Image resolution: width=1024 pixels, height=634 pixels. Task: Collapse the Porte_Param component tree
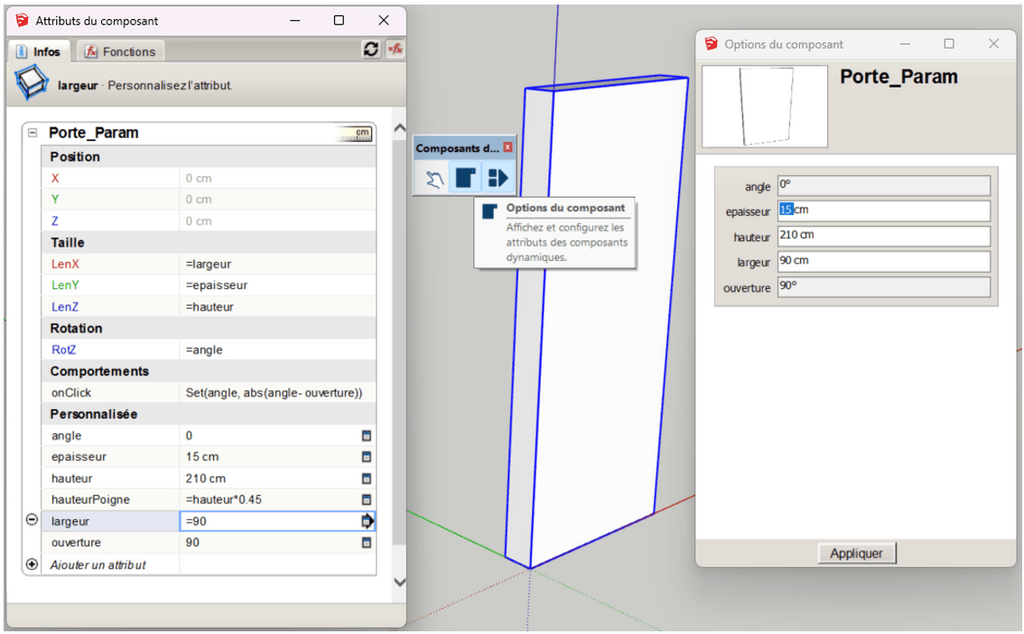pyautogui.click(x=33, y=133)
